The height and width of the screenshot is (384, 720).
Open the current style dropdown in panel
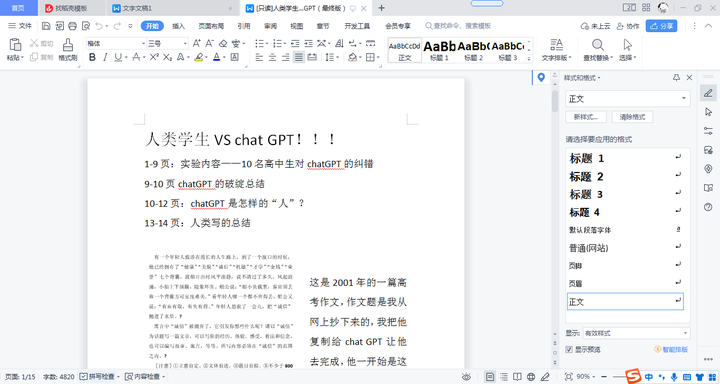[x=684, y=99]
